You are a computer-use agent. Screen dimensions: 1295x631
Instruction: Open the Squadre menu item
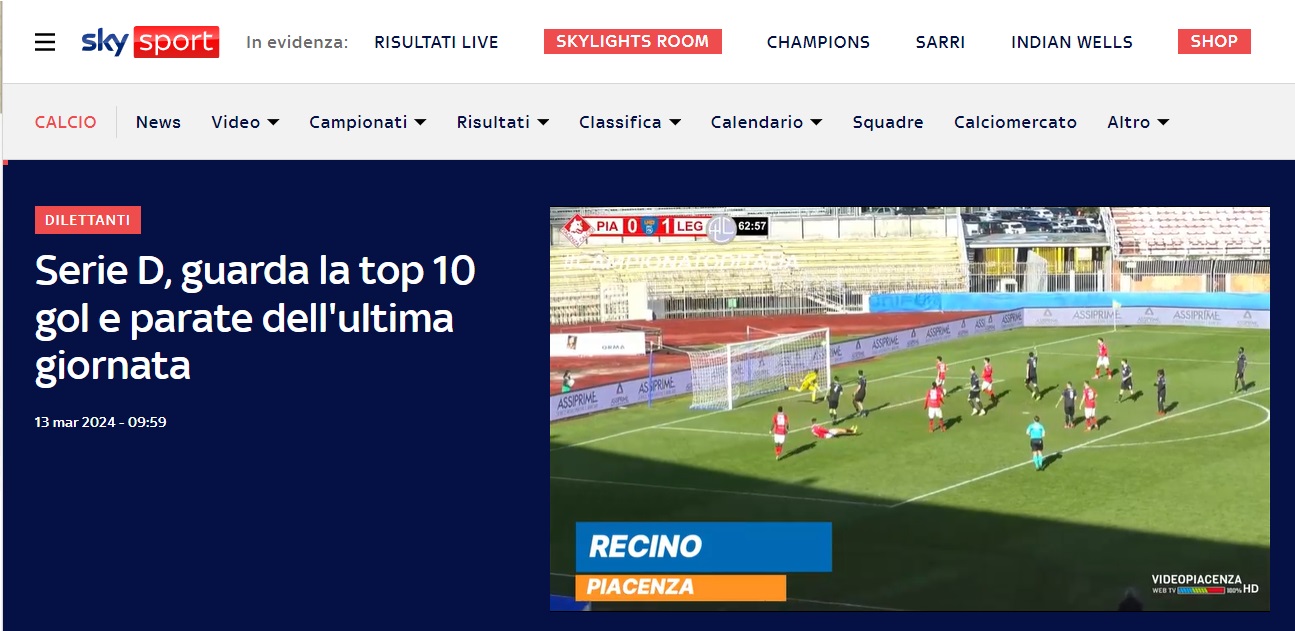coord(888,122)
